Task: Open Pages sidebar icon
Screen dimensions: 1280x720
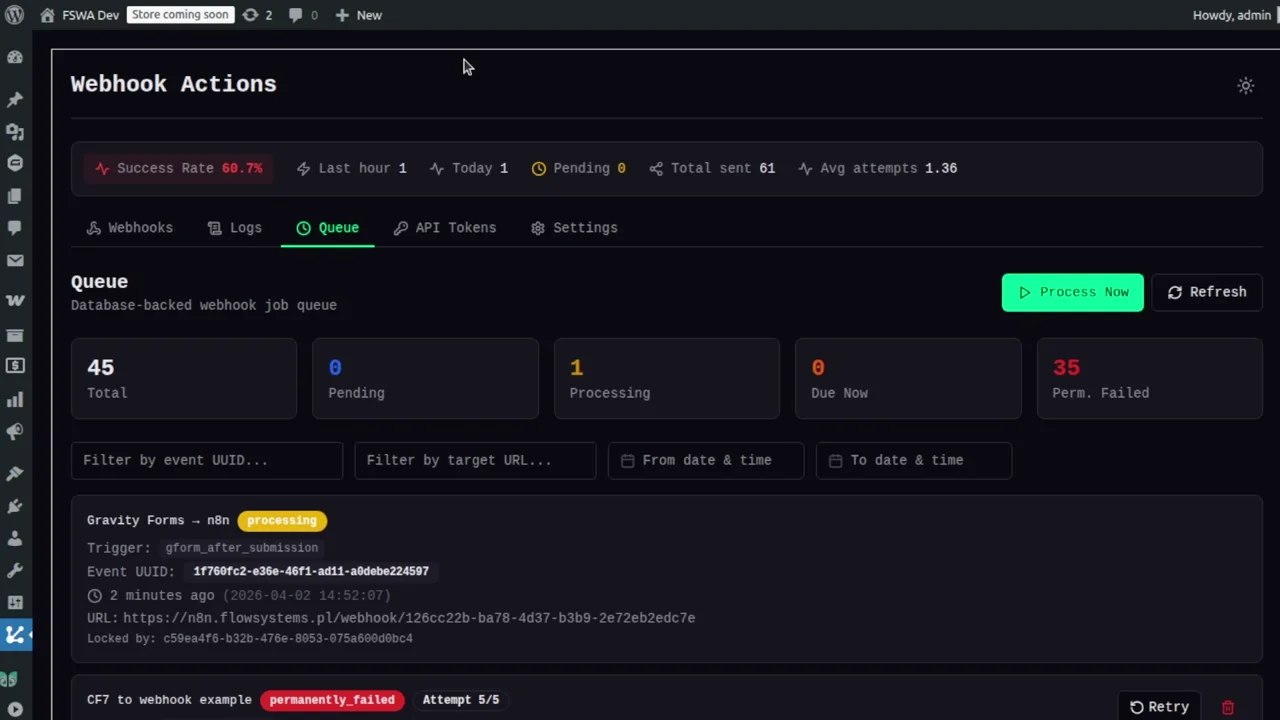Action: click(x=15, y=196)
